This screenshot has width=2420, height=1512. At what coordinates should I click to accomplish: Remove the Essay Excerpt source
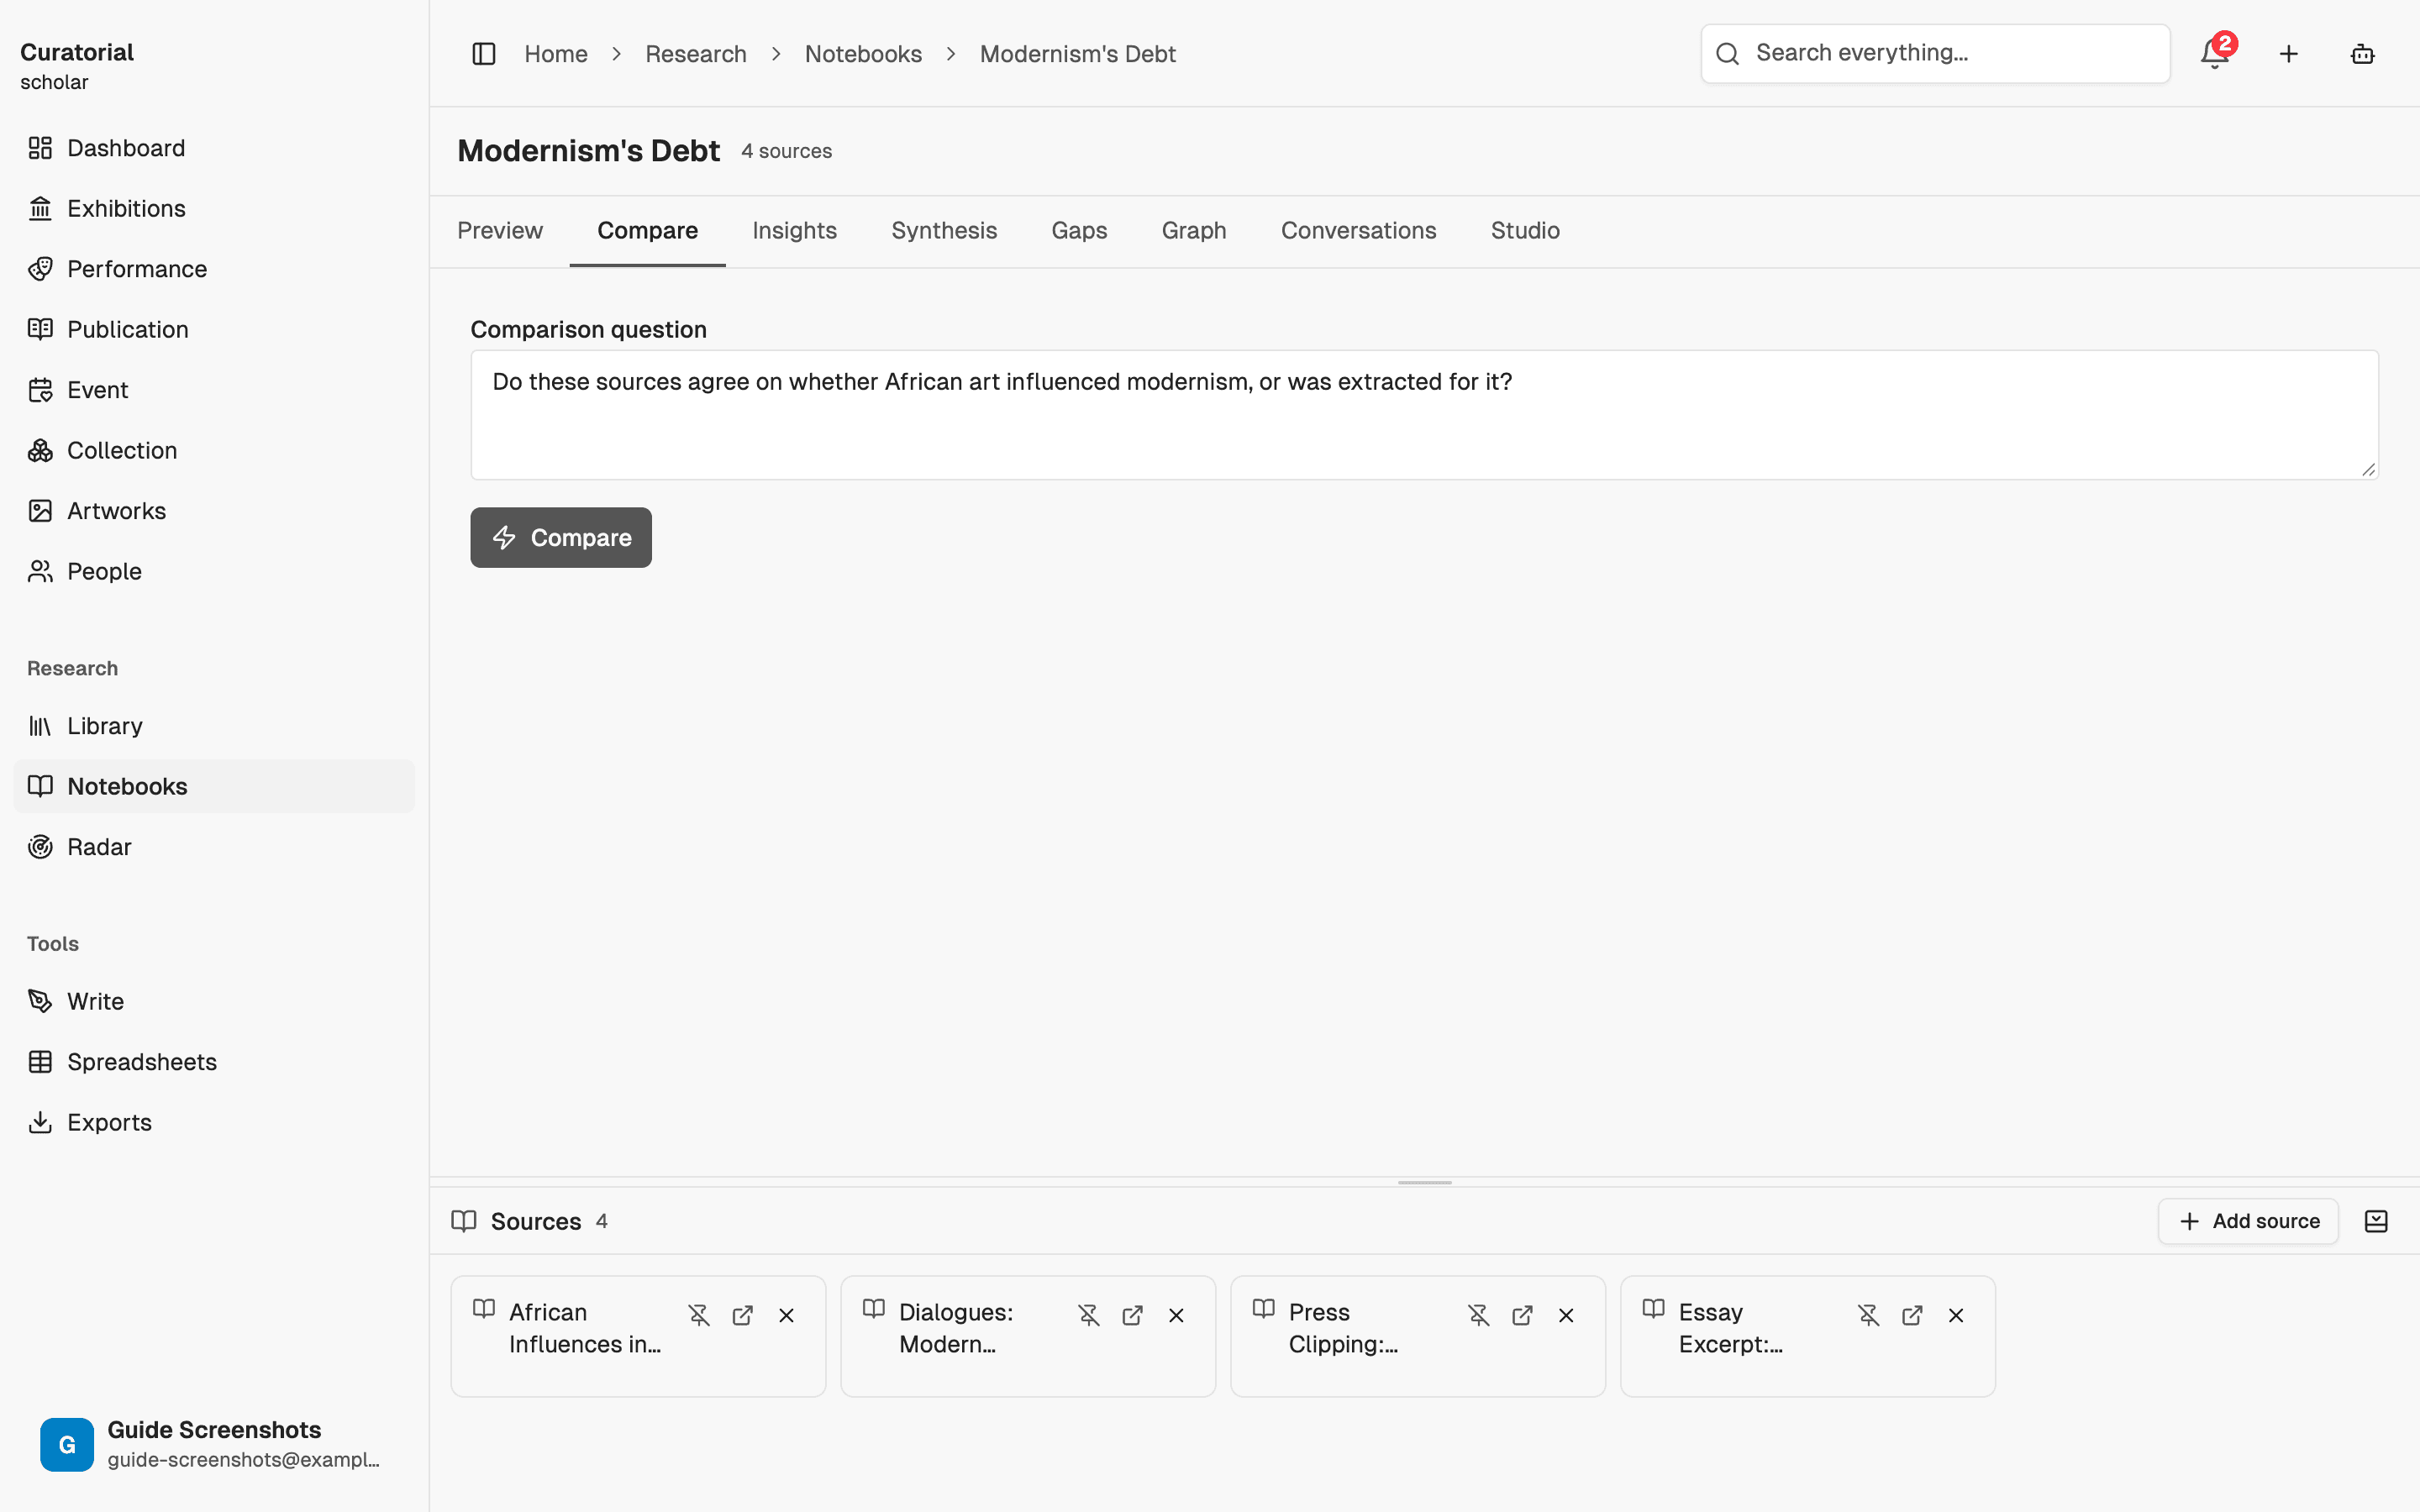click(1957, 1315)
